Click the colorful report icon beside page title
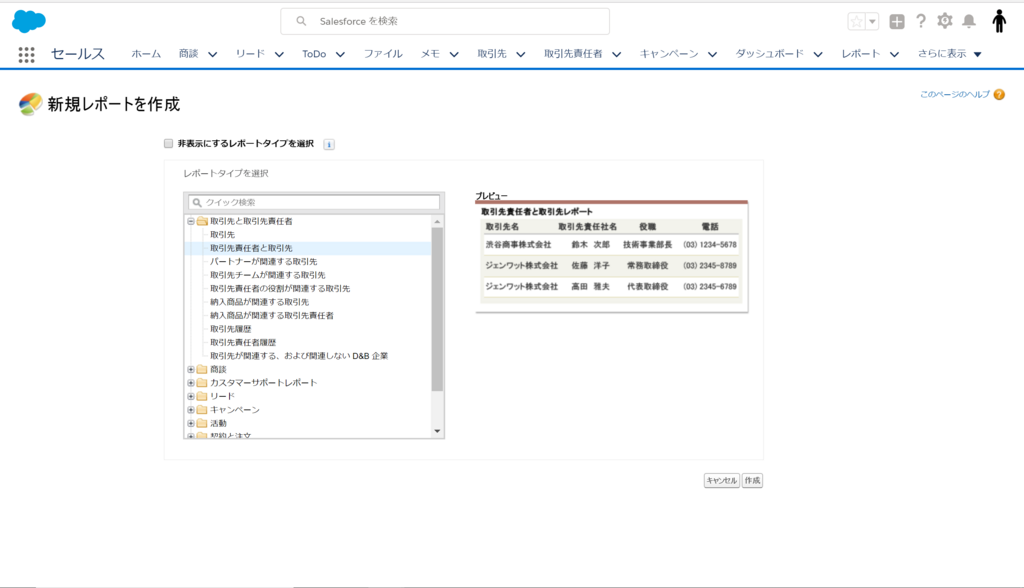1024x588 pixels. 30,104
